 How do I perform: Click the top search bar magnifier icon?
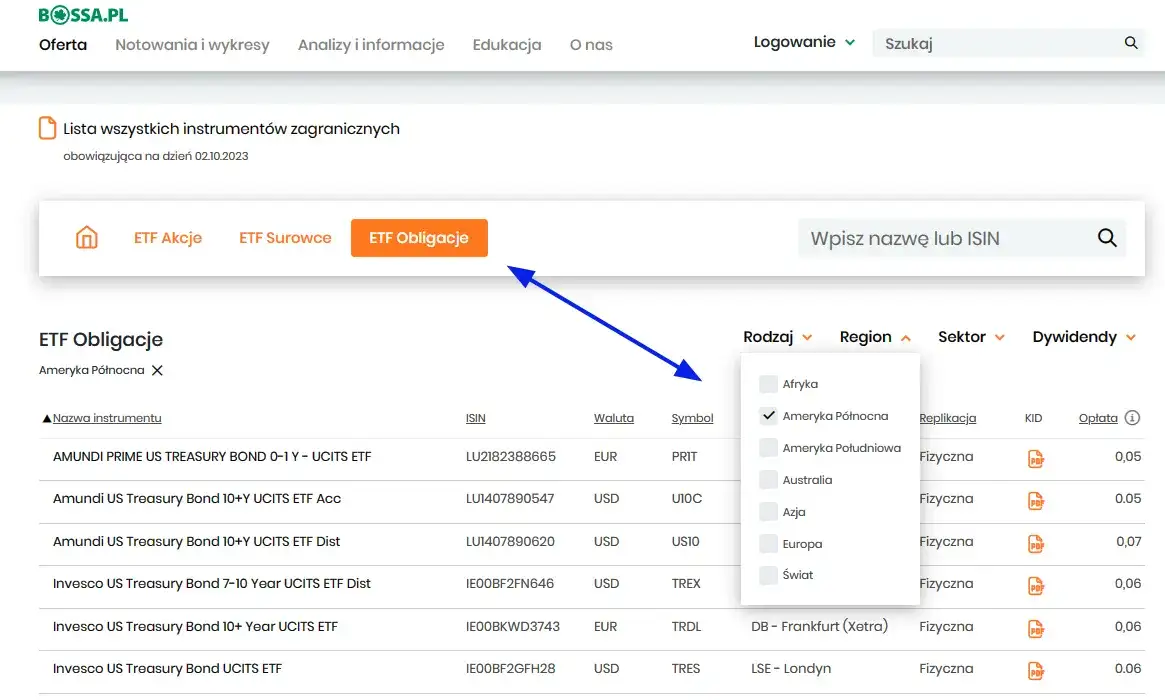1131,43
